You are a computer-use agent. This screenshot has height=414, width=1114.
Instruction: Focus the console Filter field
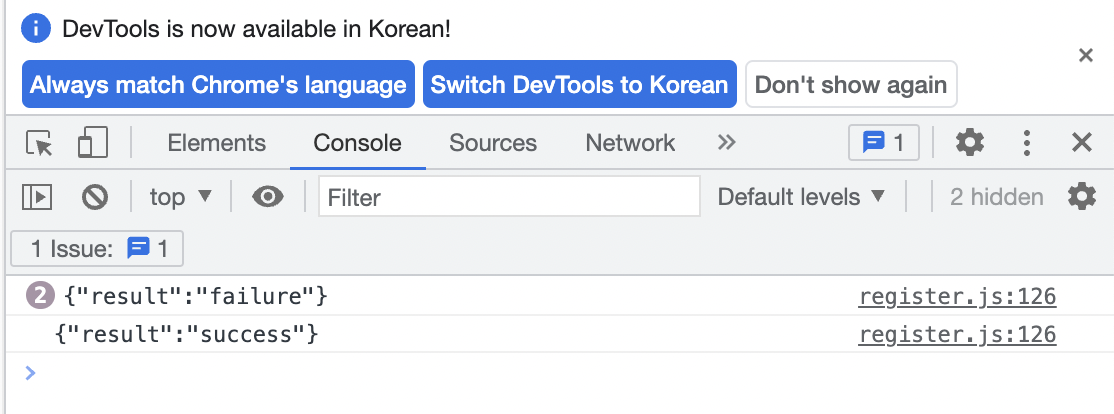click(x=509, y=197)
